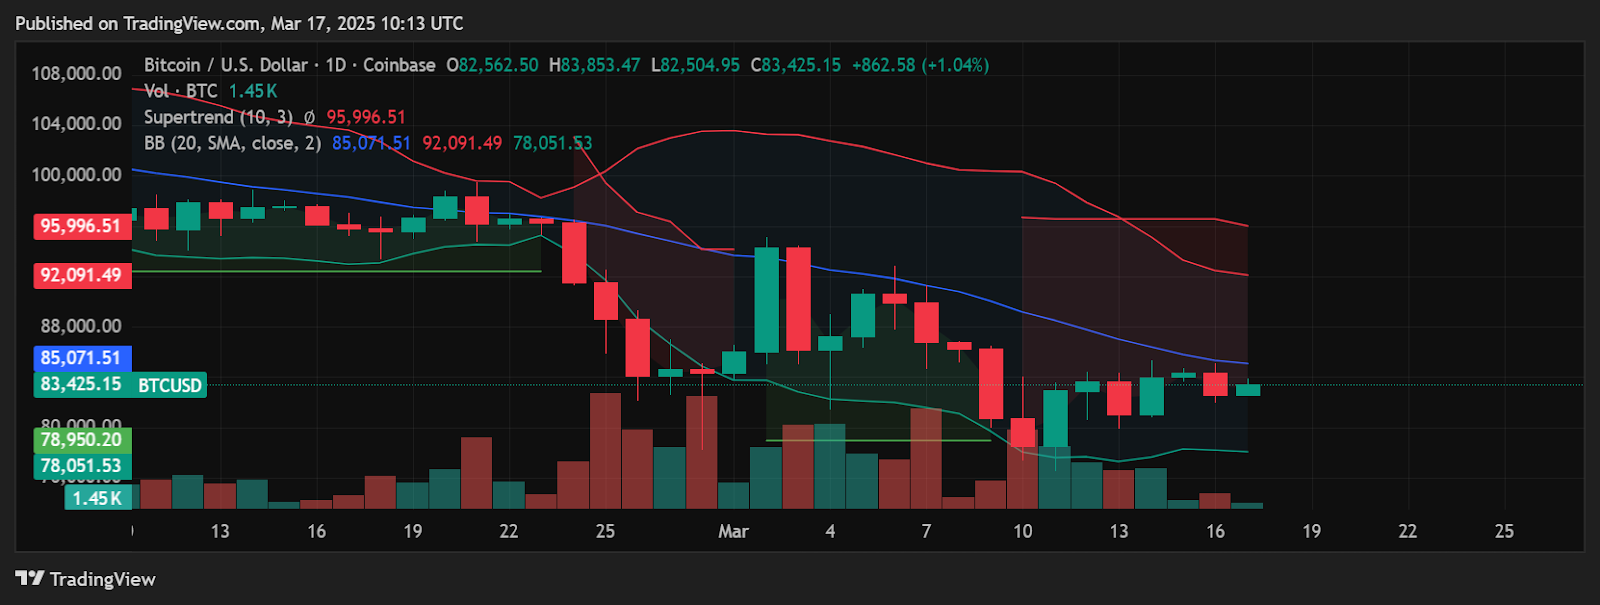This screenshot has height=605, width=1600.
Task: Toggle the BB (20, SMA, close, 2) legend
Action: point(232,143)
